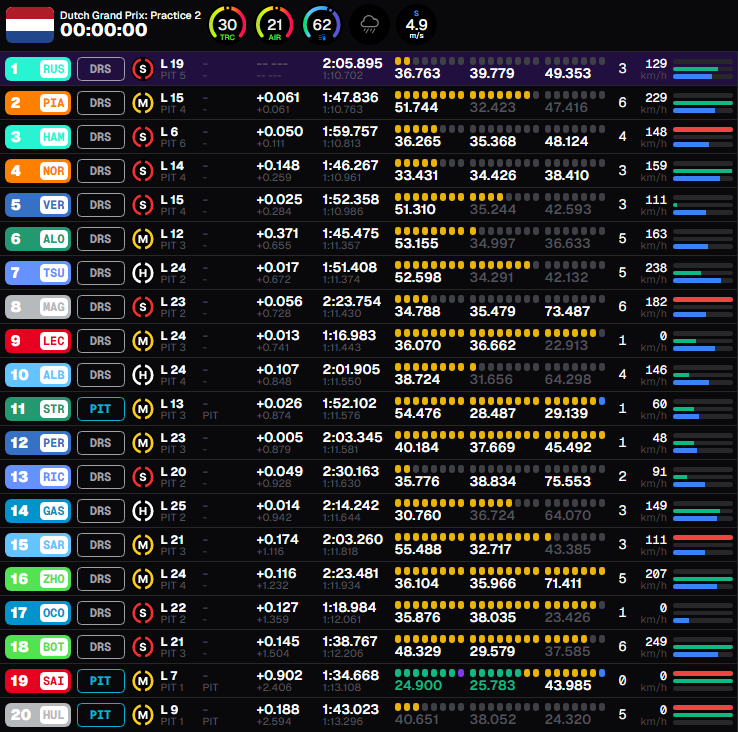Viewport: 738px width, 732px height.
Task: Click gap +0.371 in ALO row
Action: coord(278,233)
